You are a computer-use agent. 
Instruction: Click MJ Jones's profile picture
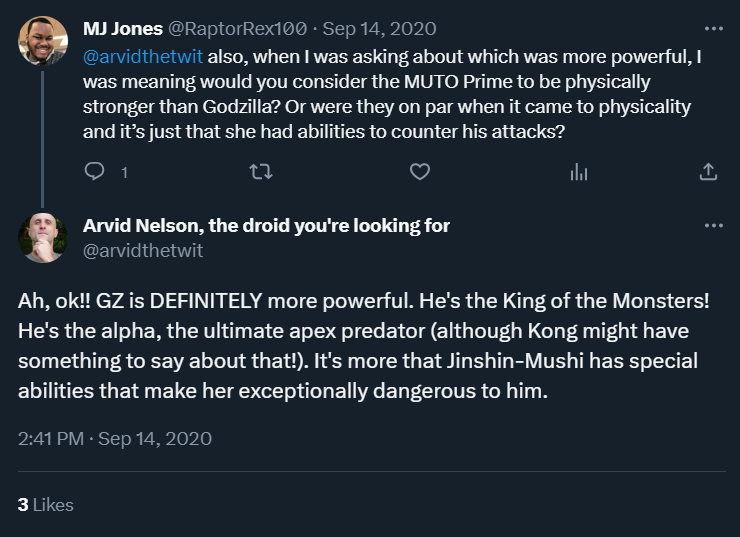tap(43, 40)
